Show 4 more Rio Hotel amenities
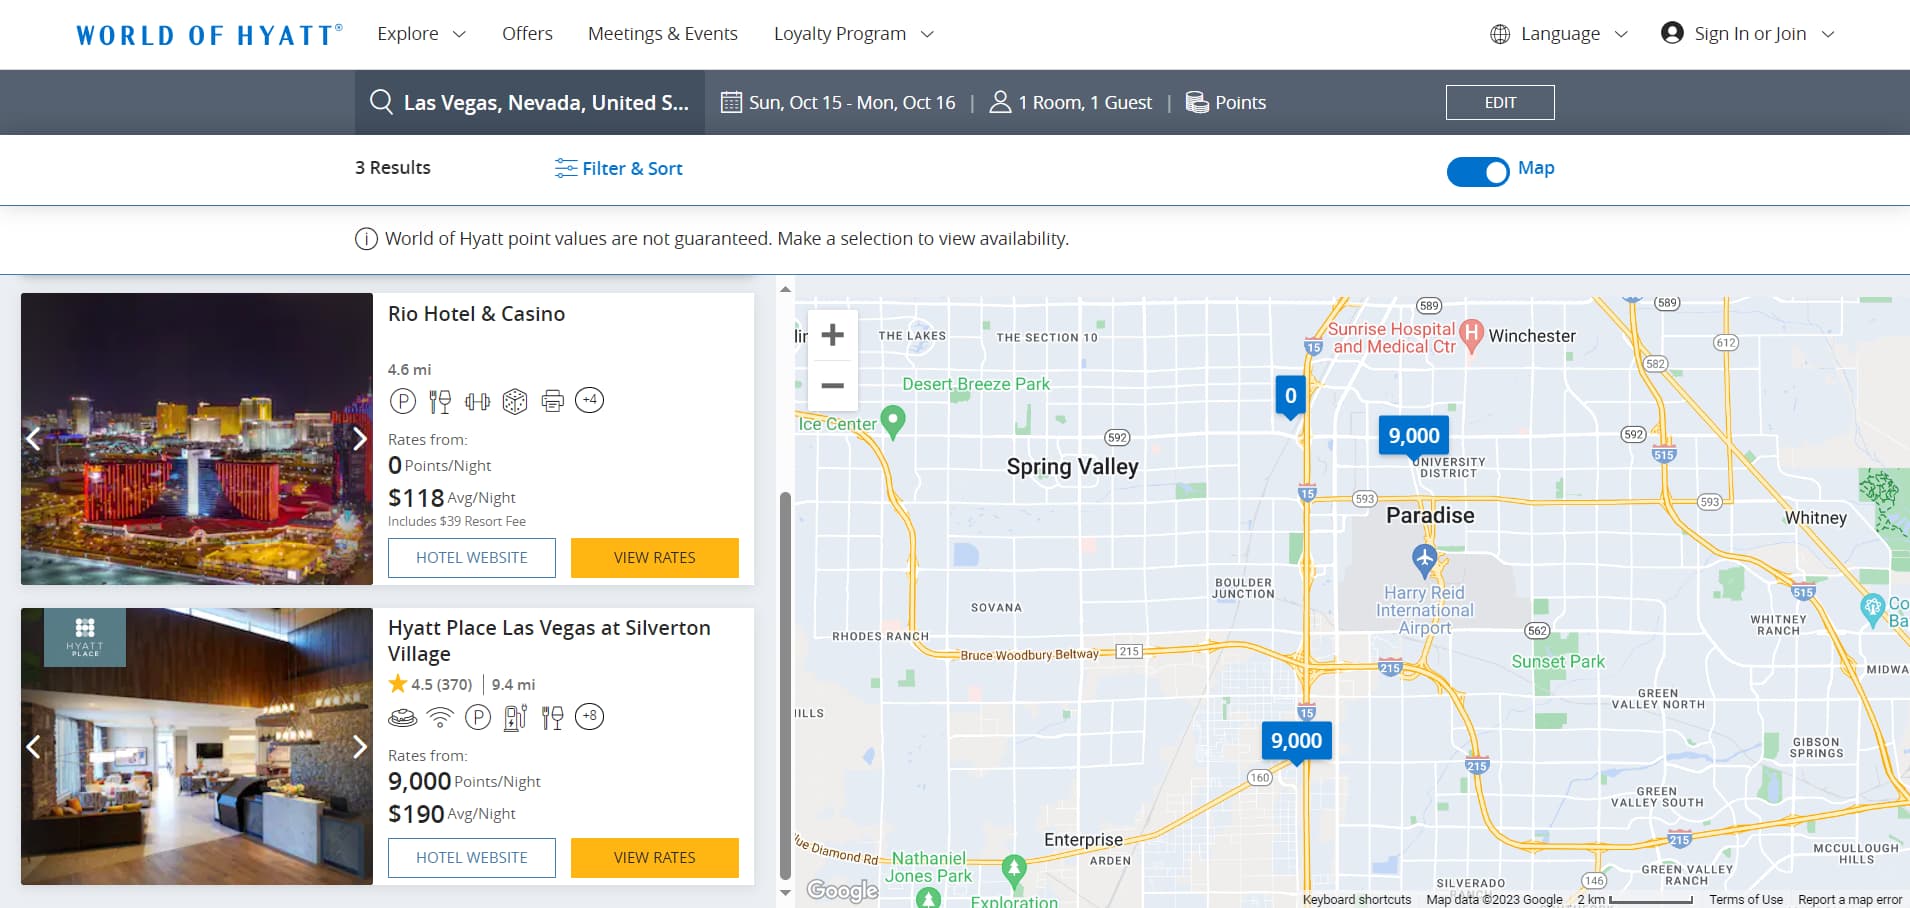This screenshot has width=1910, height=908. pos(589,401)
